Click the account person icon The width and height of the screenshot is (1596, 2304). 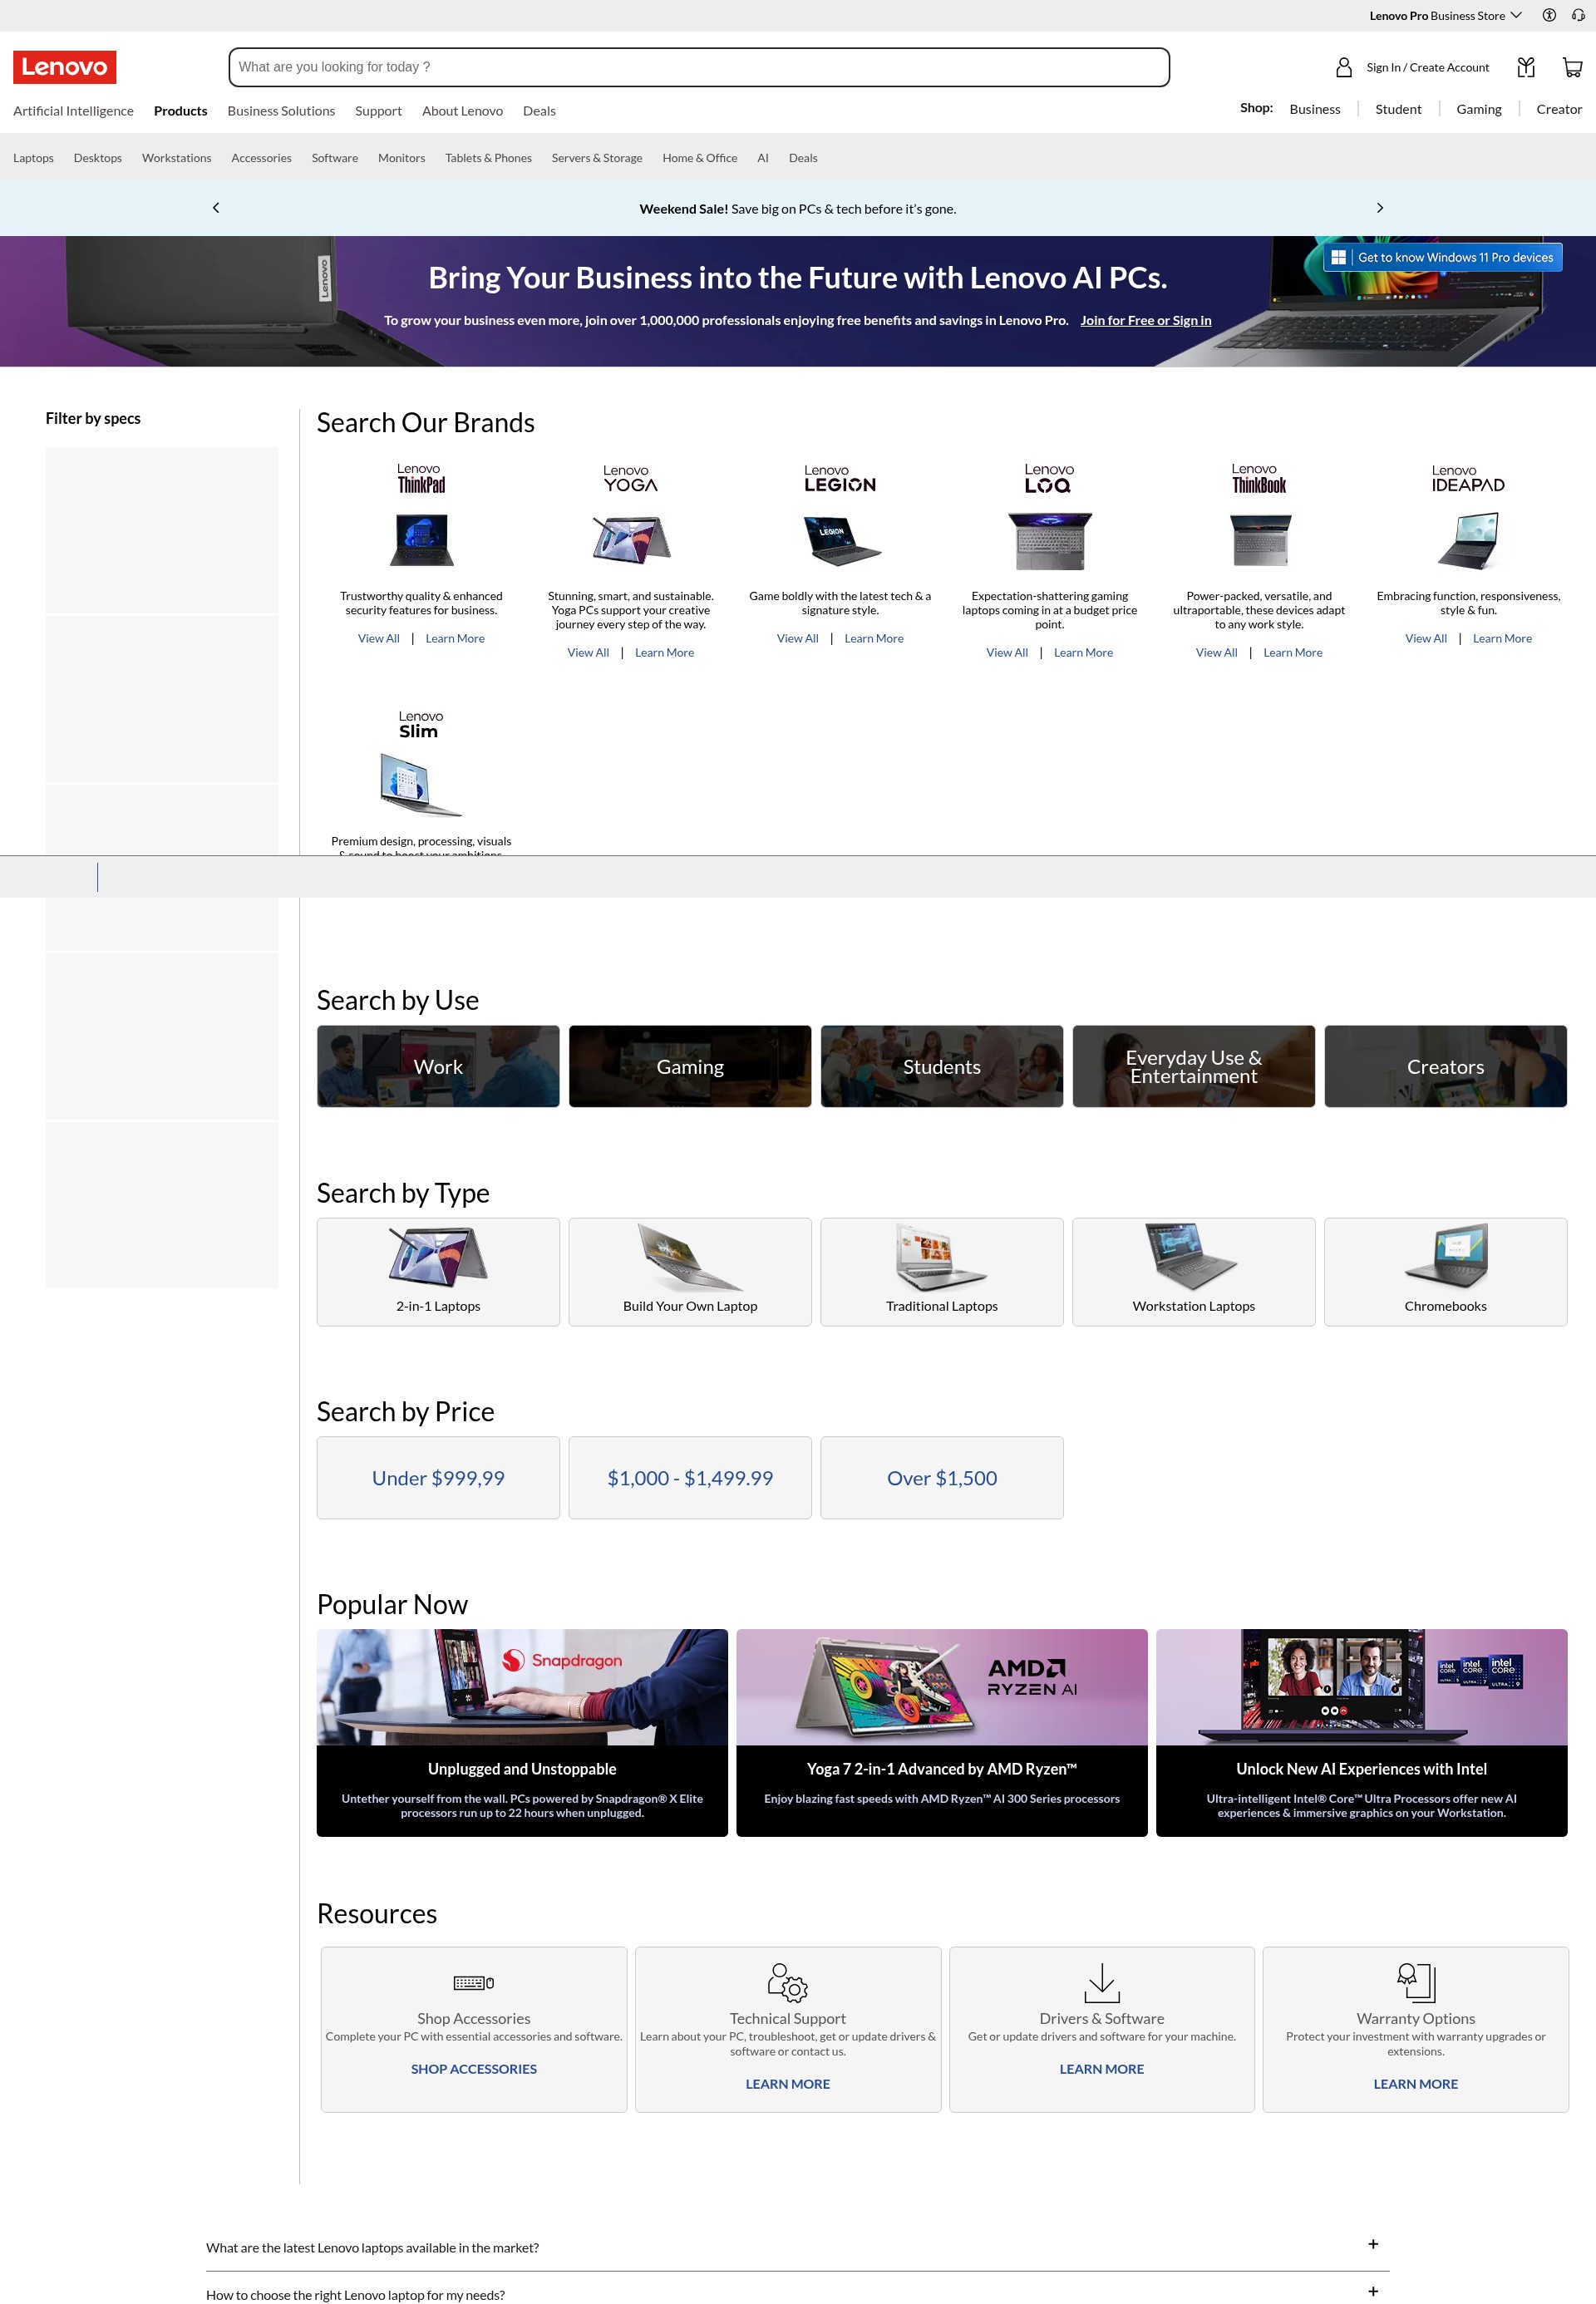(x=1344, y=67)
